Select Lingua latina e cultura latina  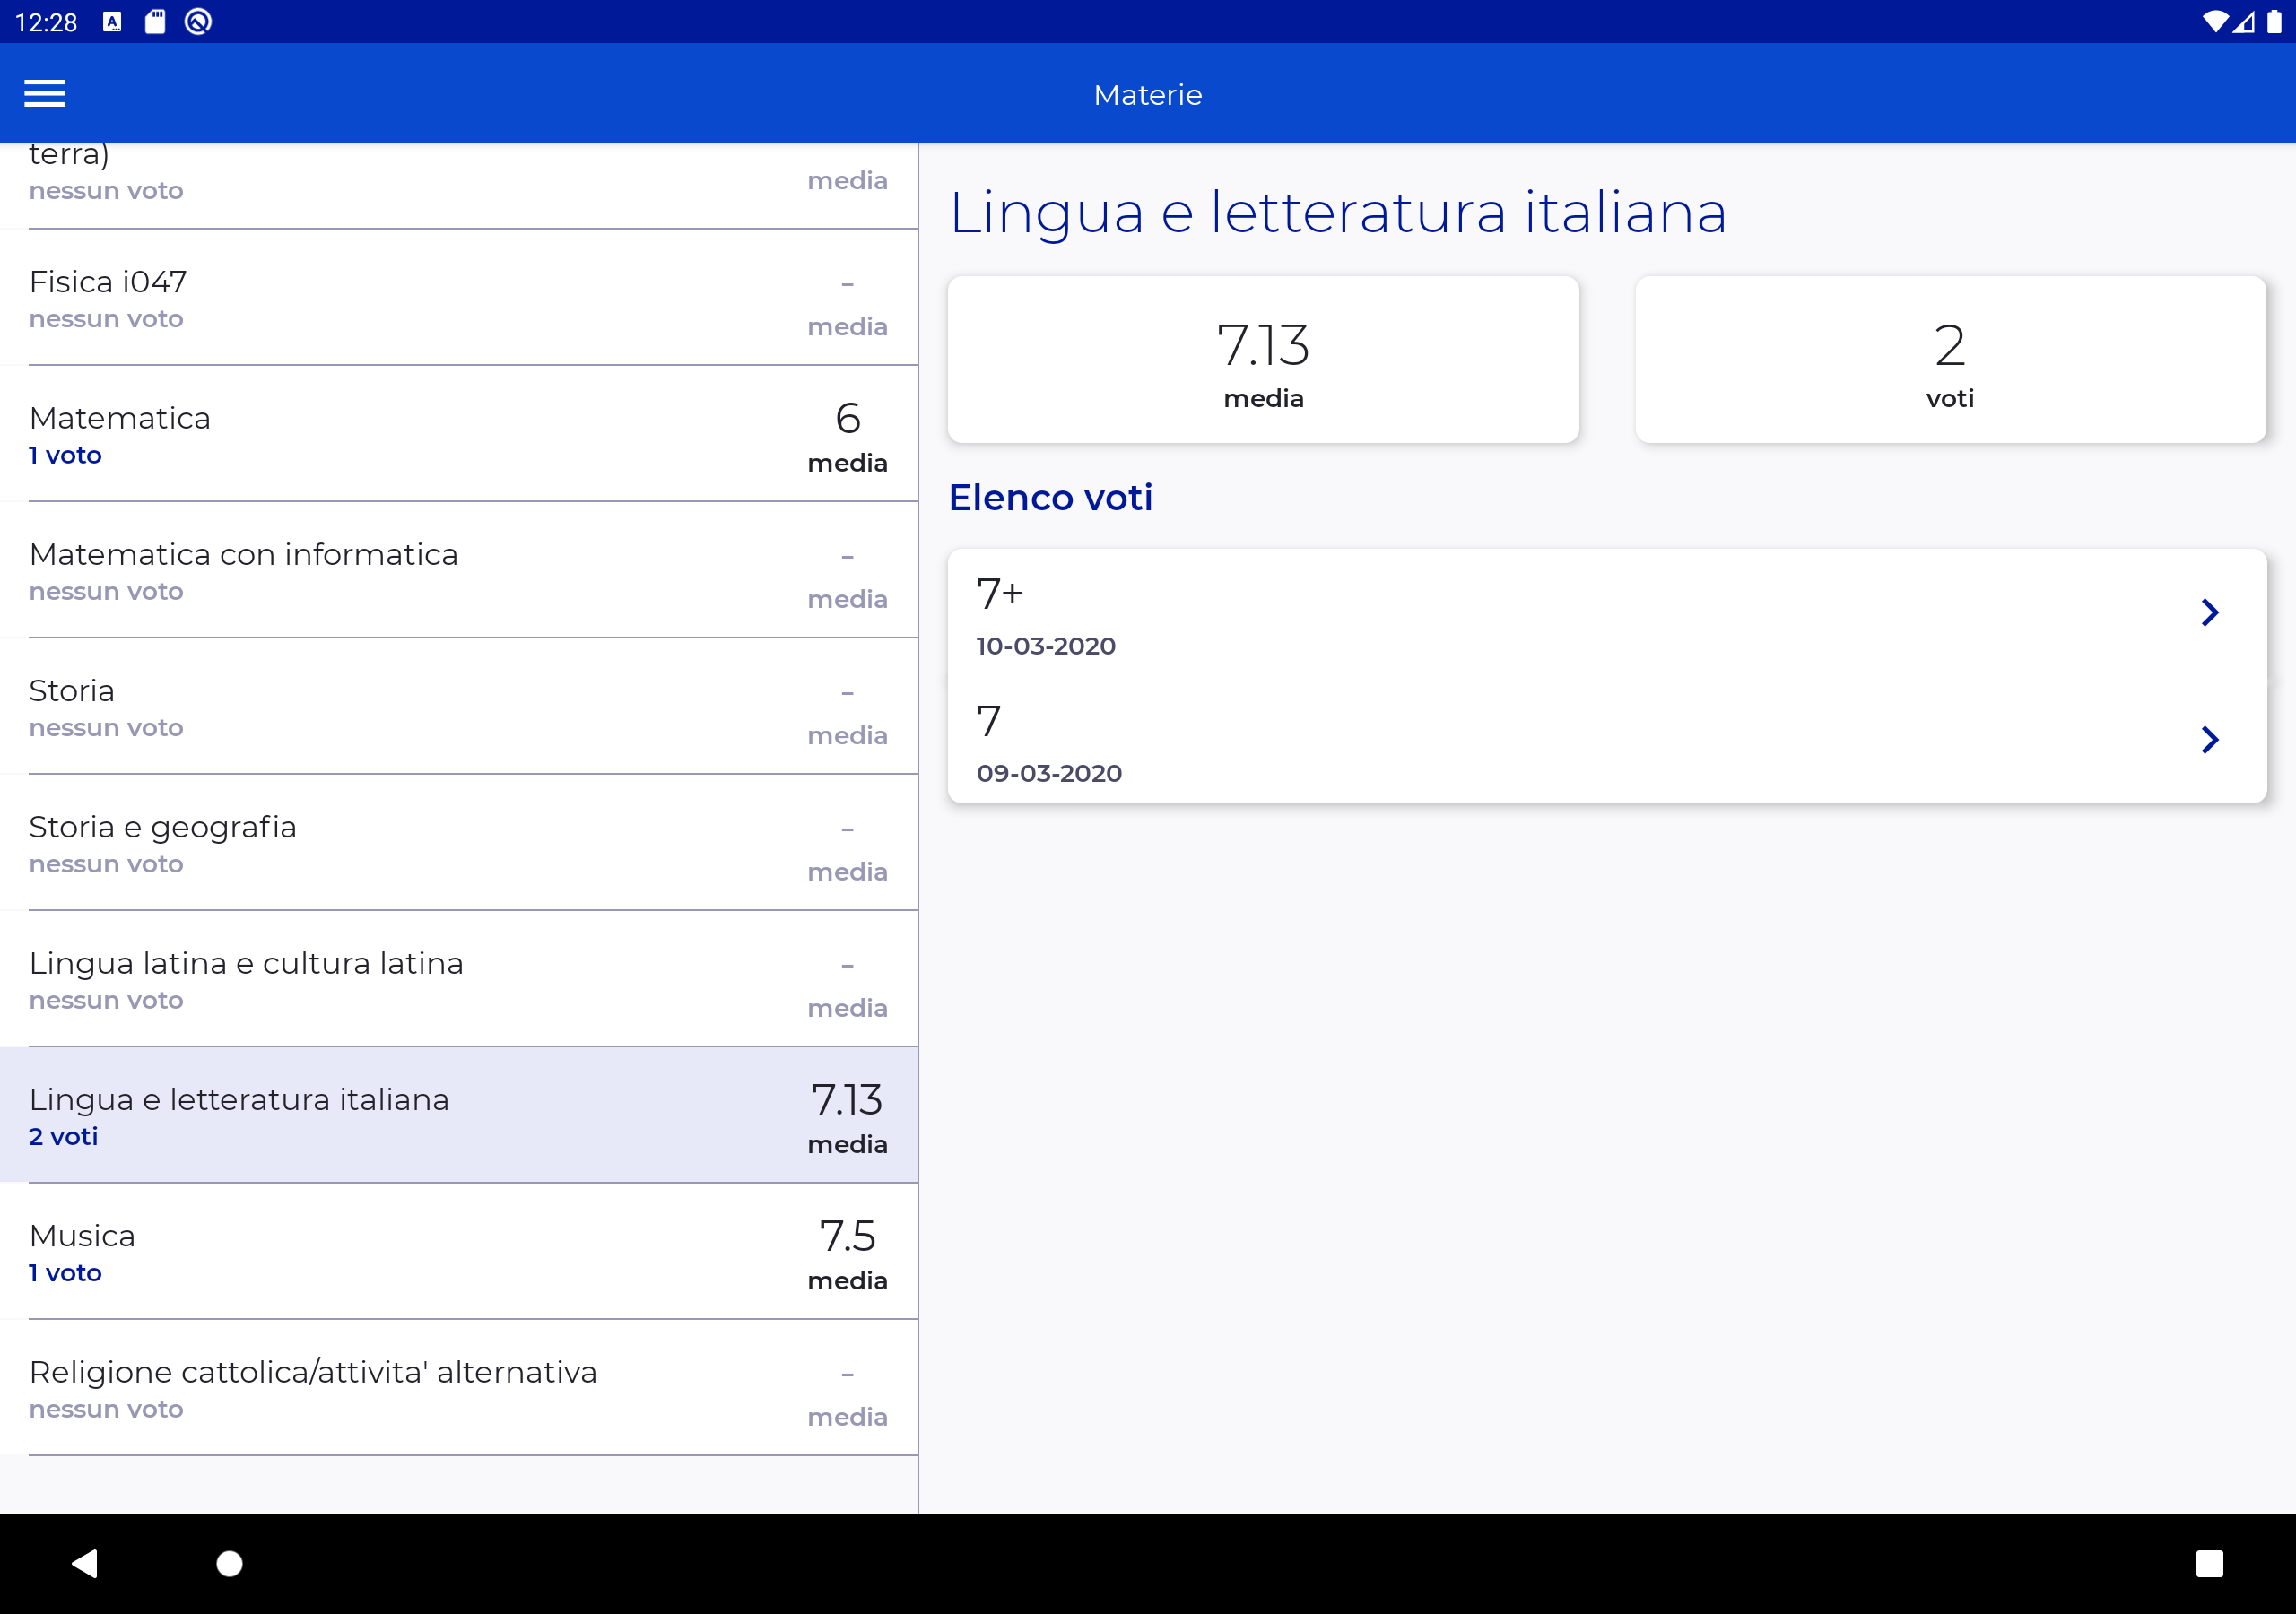[x=459, y=979]
